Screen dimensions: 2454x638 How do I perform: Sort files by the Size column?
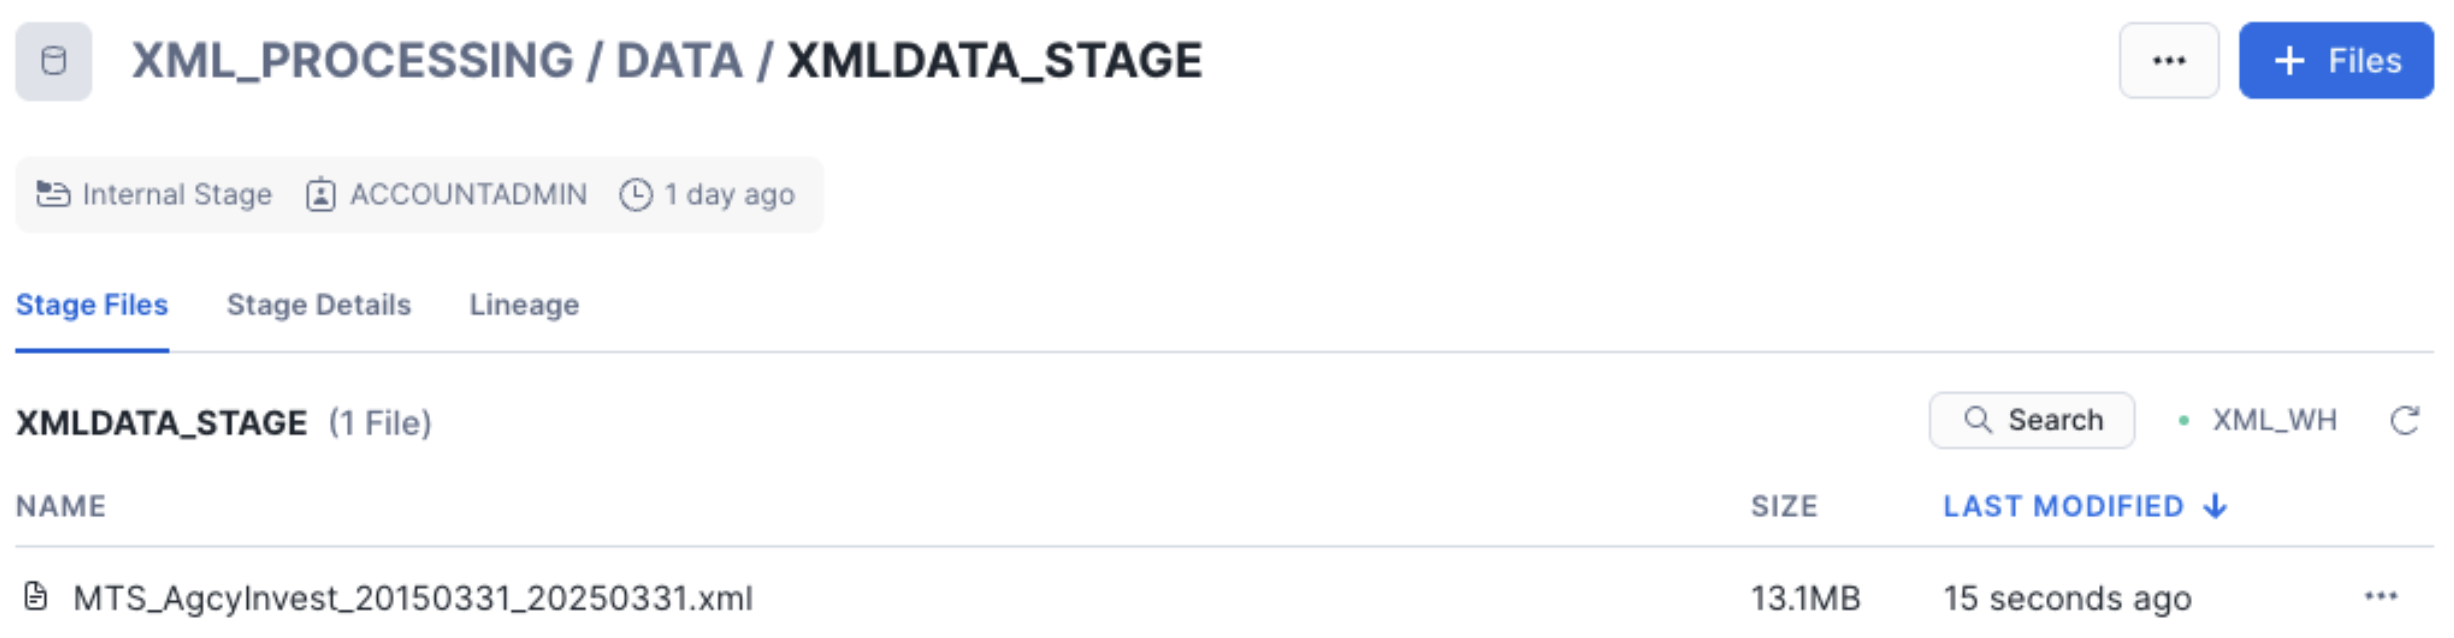[x=1783, y=507]
